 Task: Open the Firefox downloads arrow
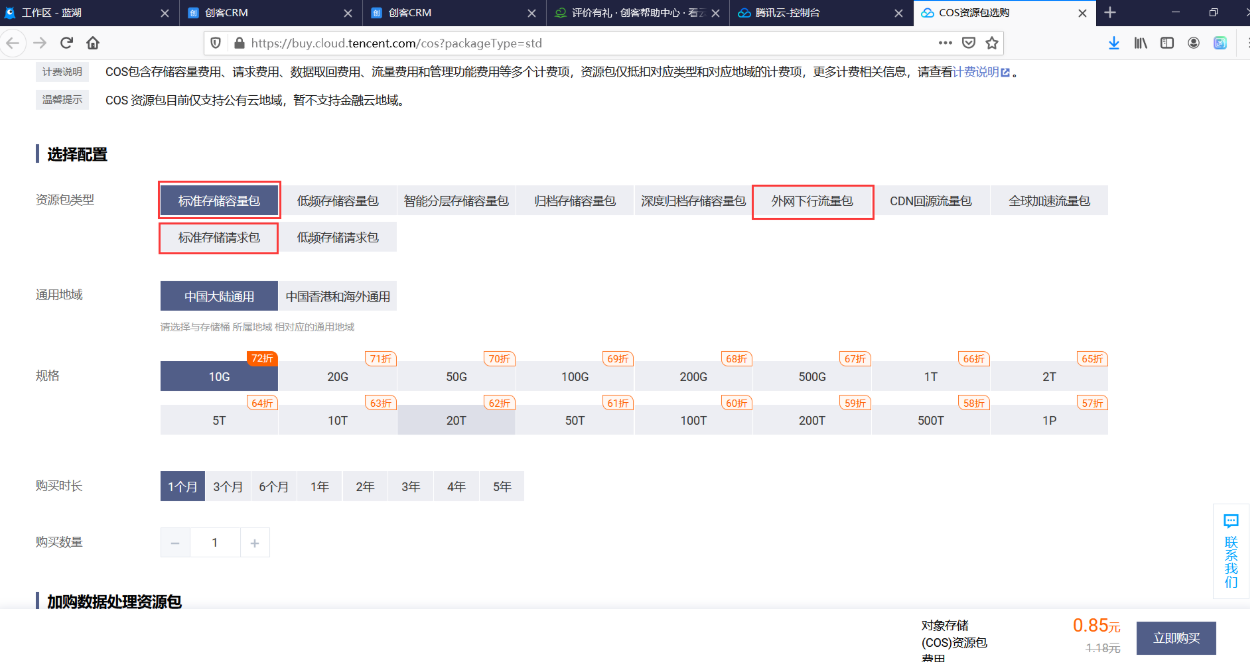pos(1114,43)
